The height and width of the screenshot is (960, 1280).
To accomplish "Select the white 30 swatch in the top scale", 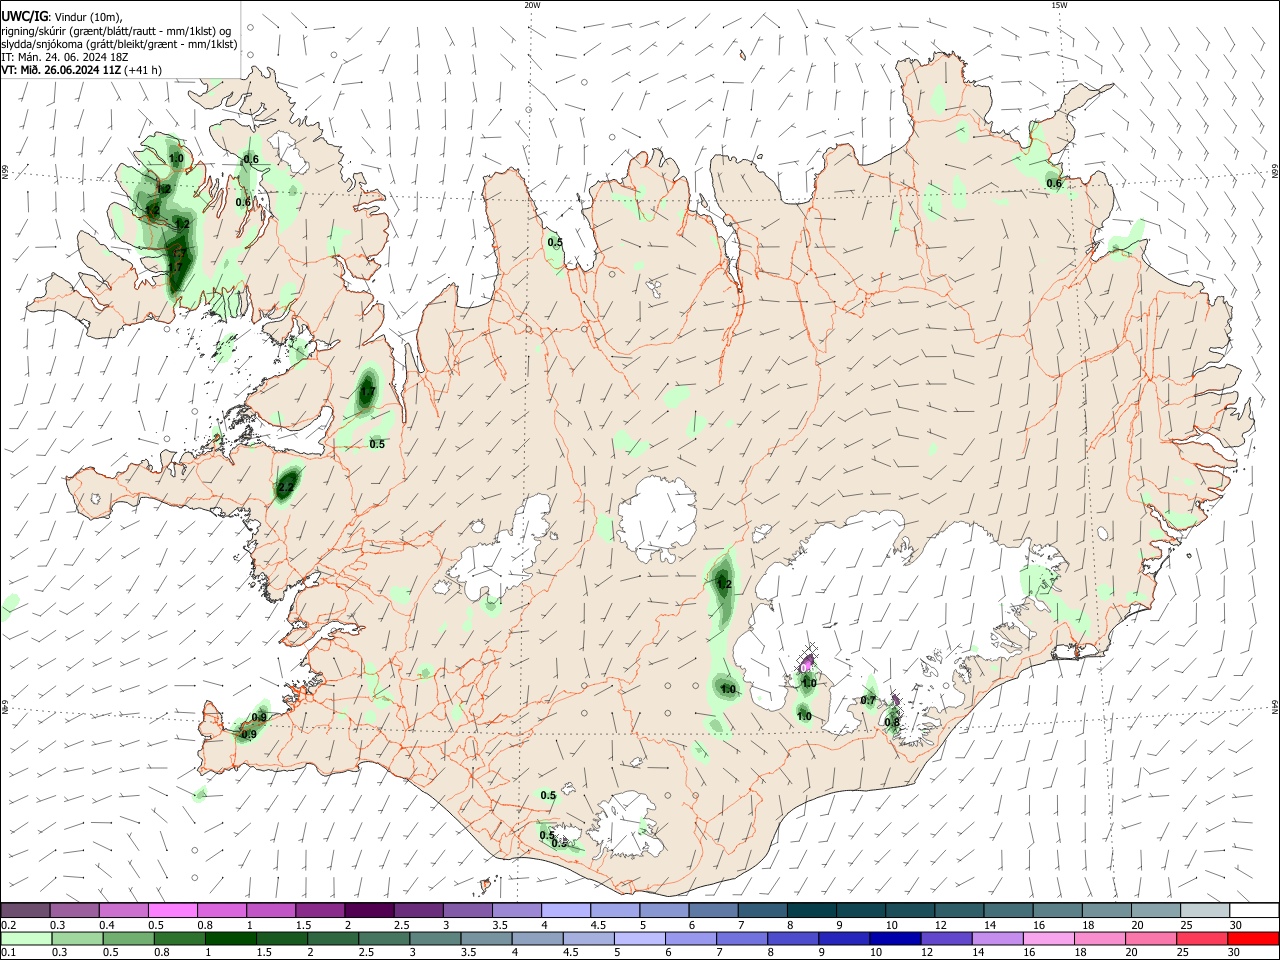I will pyautogui.click(x=1255, y=910).
